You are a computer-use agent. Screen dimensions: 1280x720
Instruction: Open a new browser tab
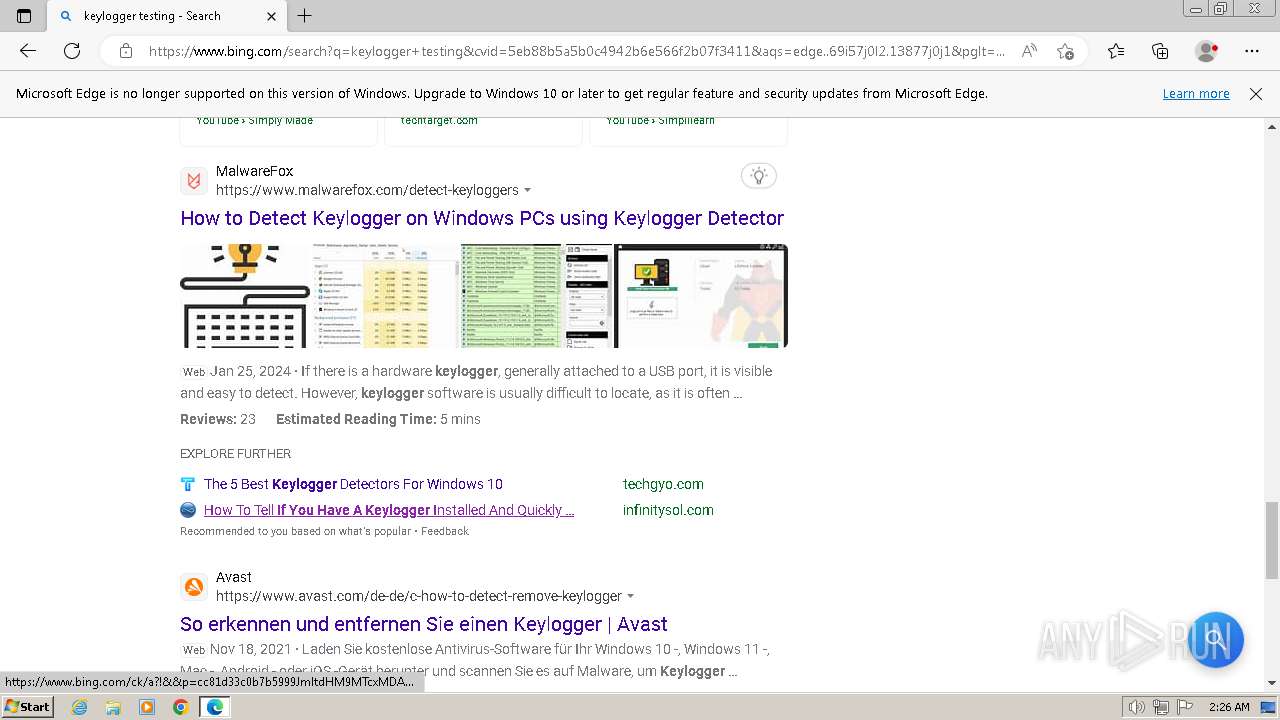[305, 16]
